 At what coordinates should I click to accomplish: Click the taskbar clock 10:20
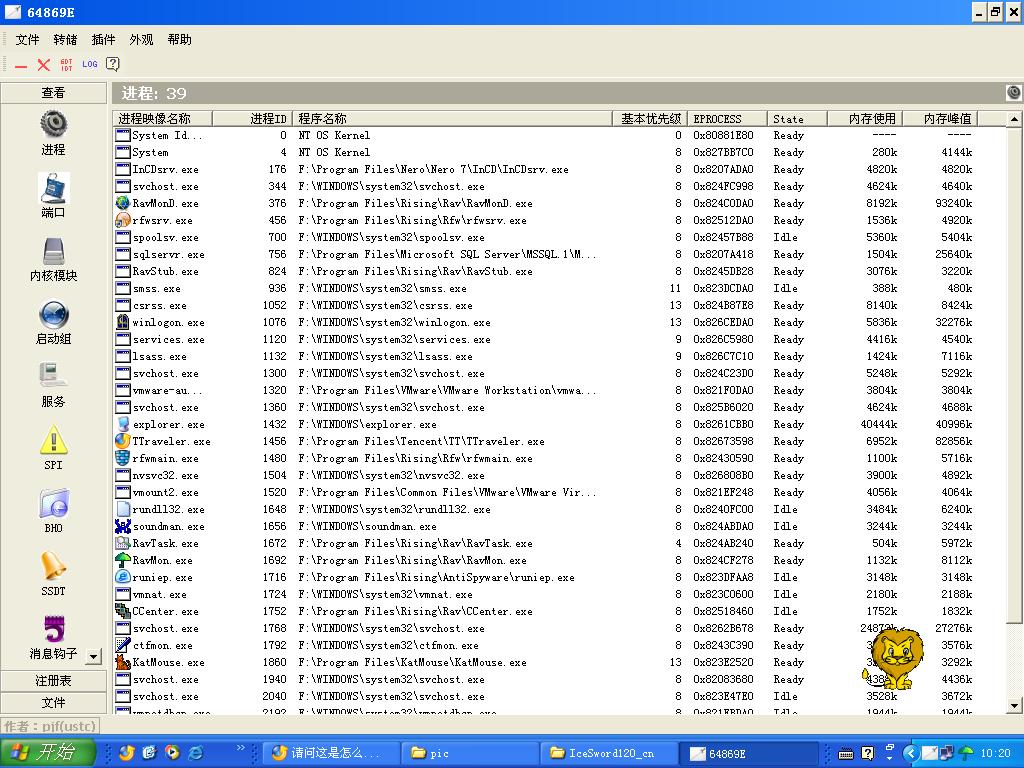click(x=995, y=753)
